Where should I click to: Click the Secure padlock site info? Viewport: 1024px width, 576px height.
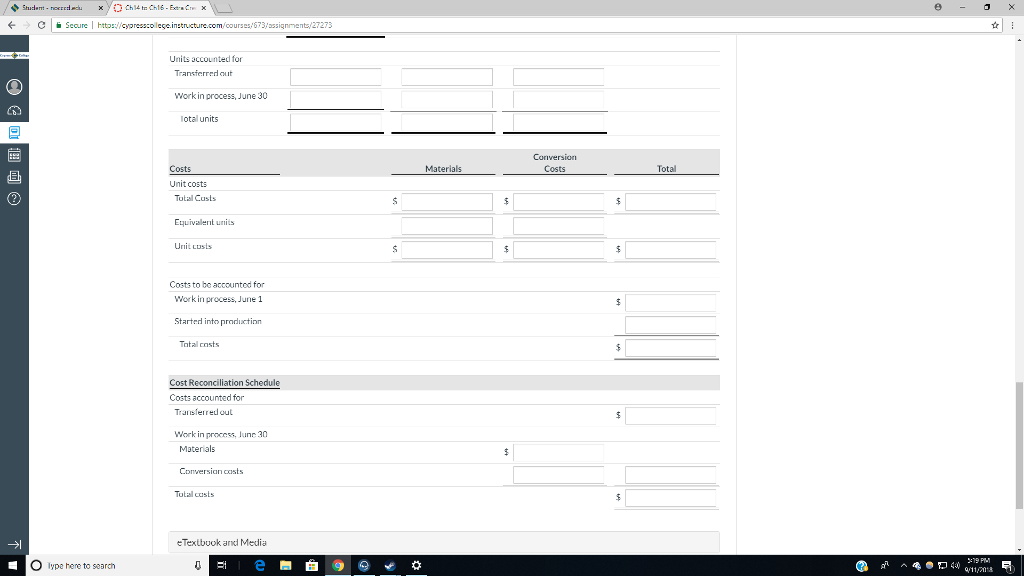coord(72,25)
